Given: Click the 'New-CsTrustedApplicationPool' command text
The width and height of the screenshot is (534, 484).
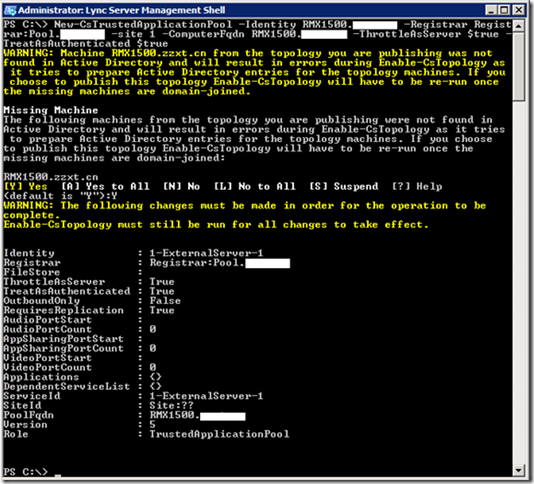Looking at the screenshot, I should pyautogui.click(x=143, y=25).
